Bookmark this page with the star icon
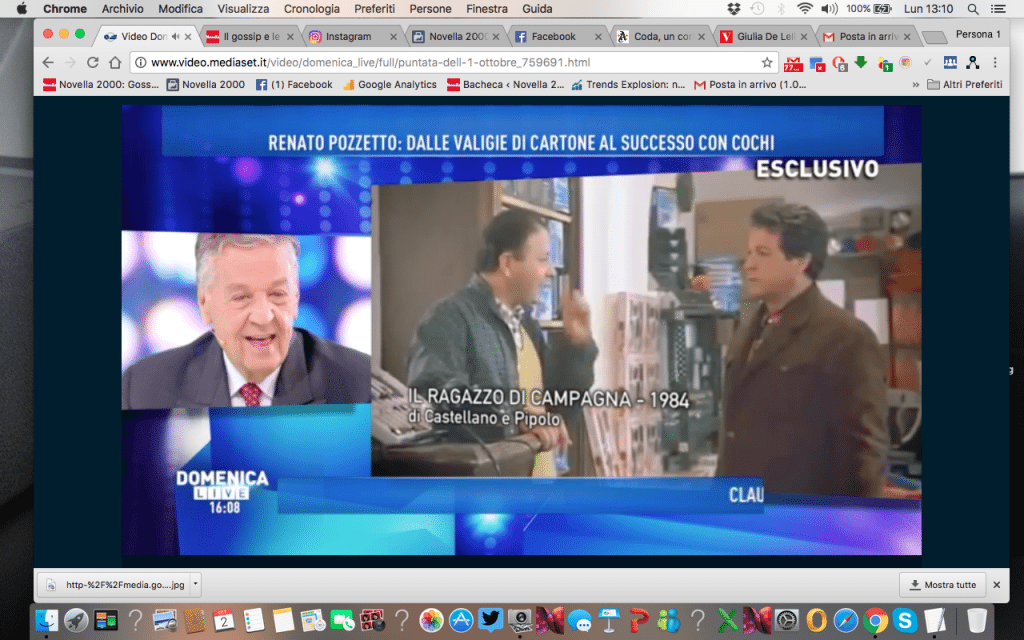 pyautogui.click(x=767, y=63)
